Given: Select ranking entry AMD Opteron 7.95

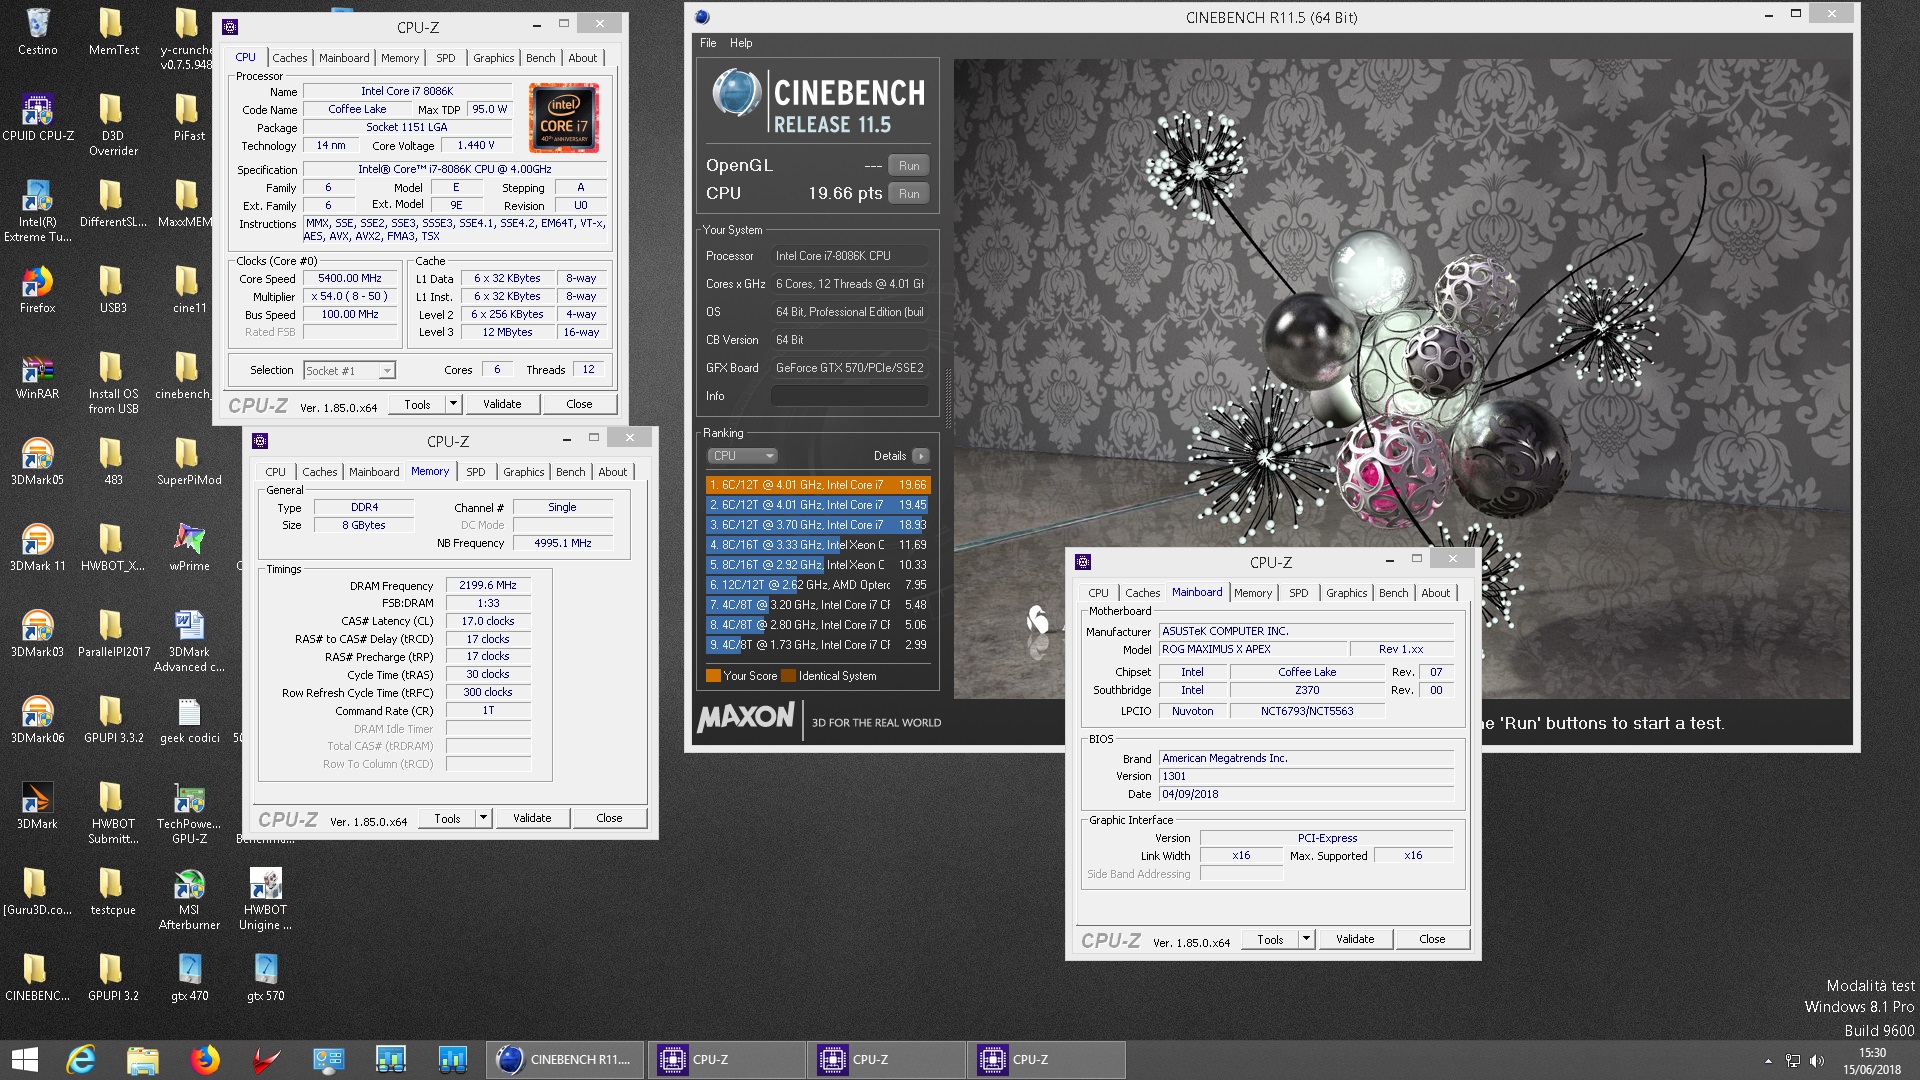Looking at the screenshot, I should coord(818,585).
